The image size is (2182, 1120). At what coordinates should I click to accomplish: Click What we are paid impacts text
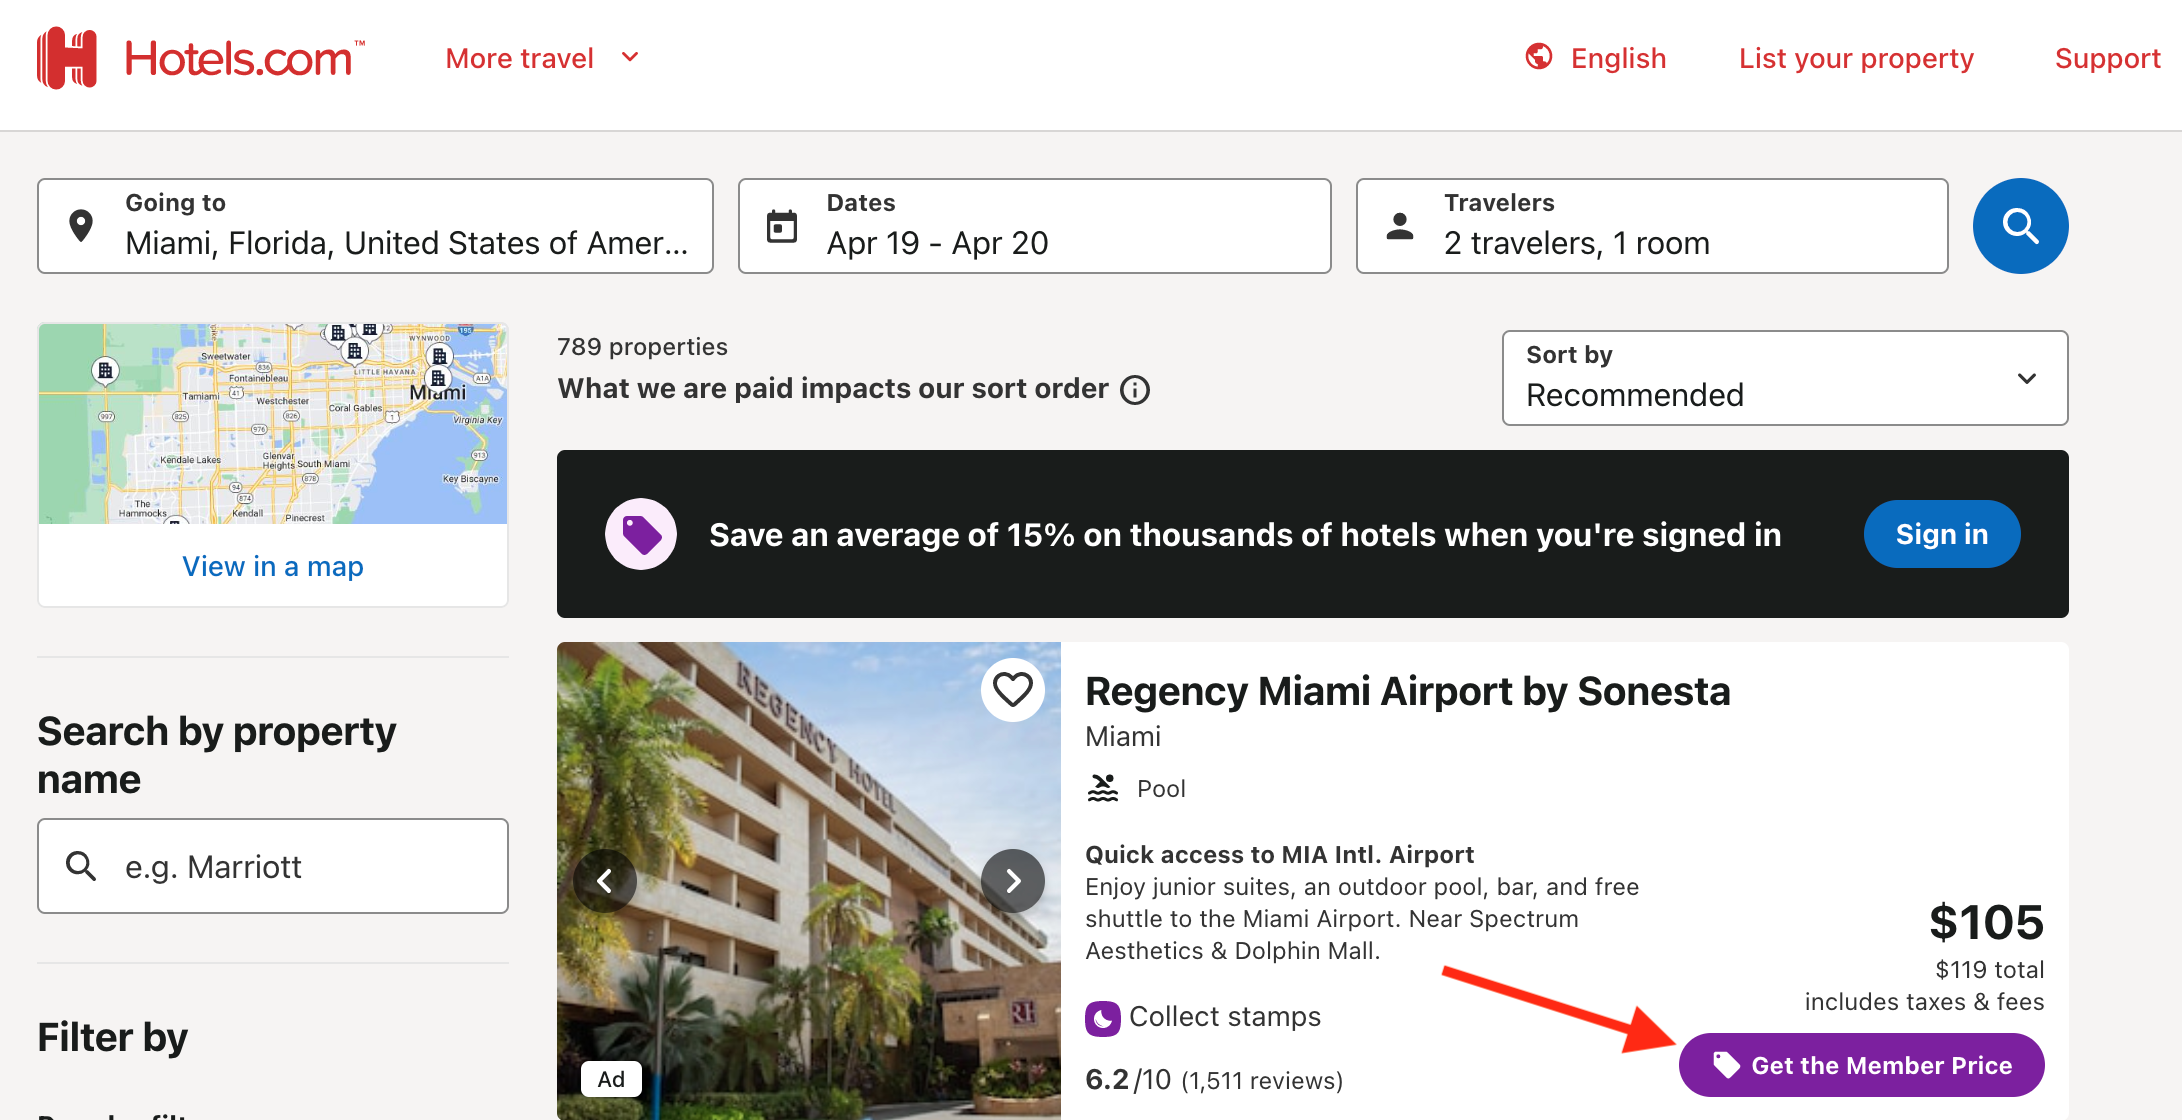[x=833, y=389]
